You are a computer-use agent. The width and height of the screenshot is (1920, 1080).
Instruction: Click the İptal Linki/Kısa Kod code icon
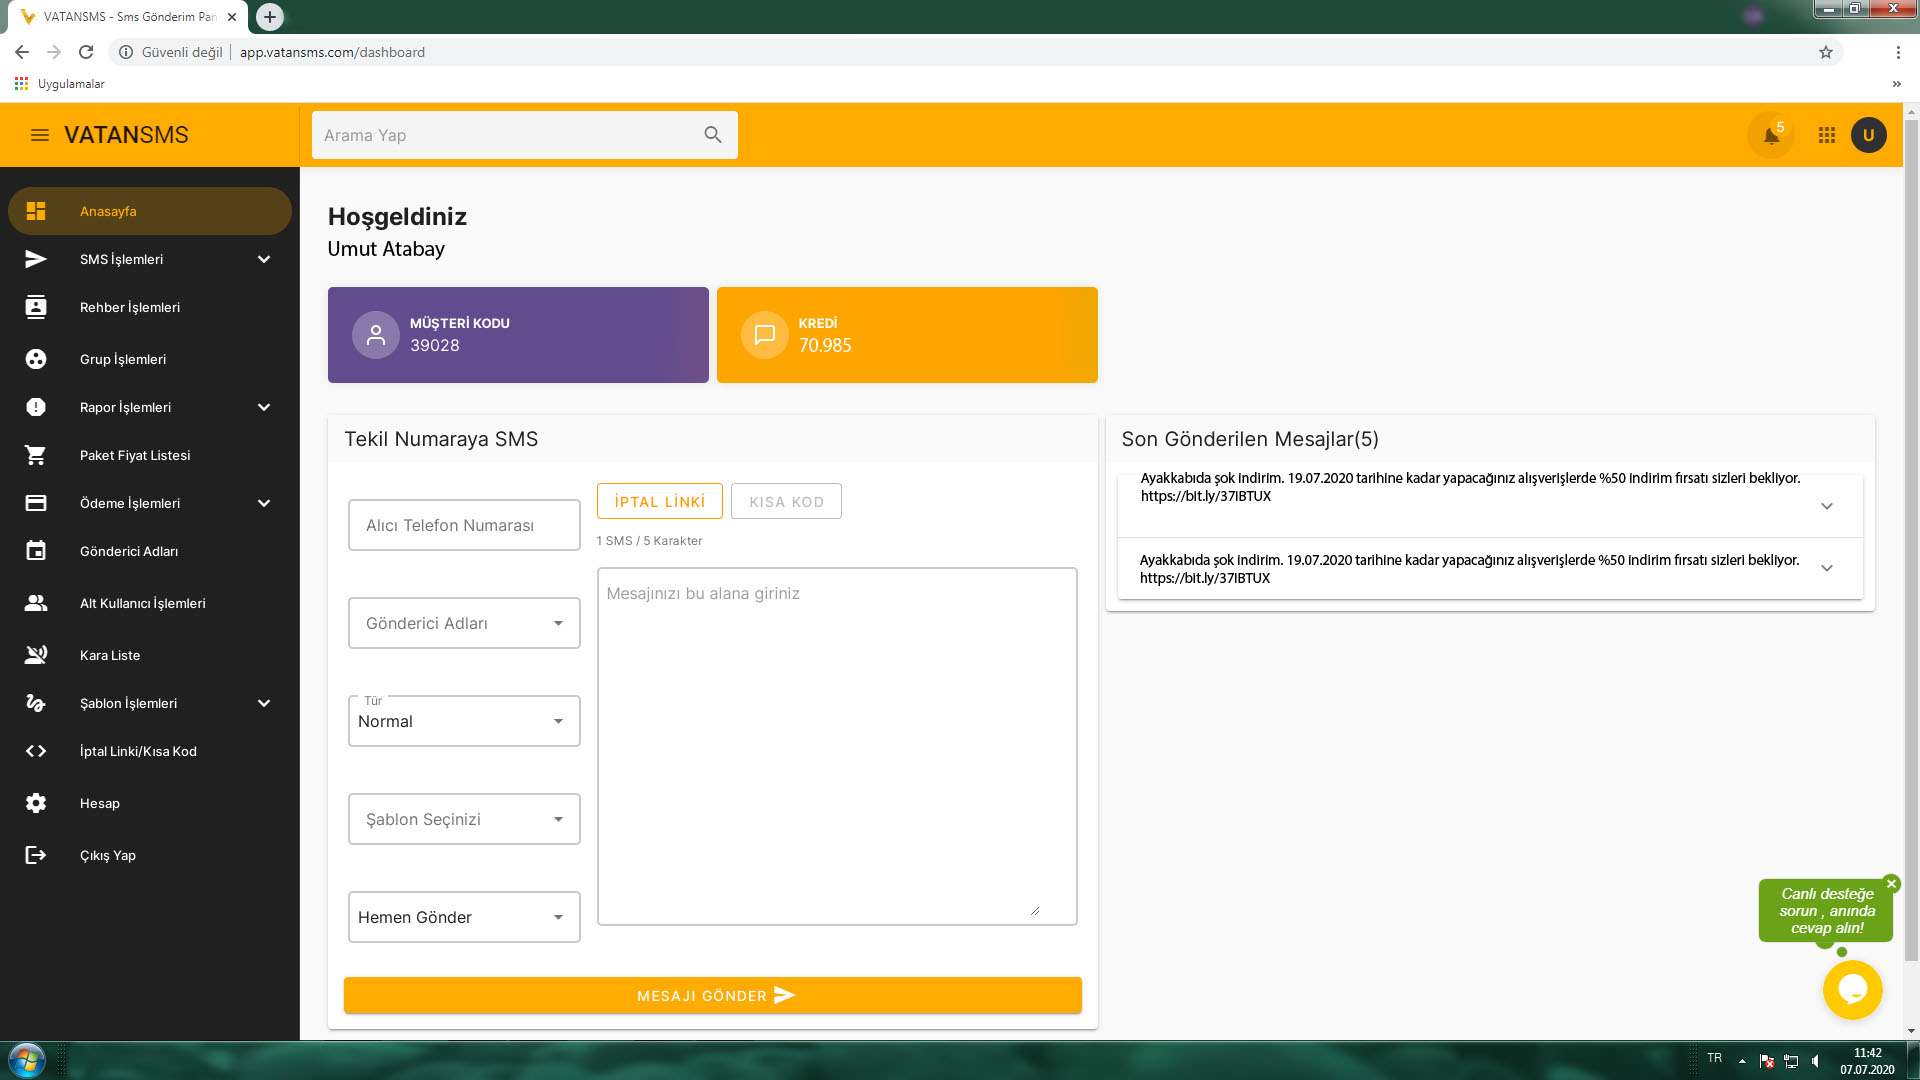click(x=36, y=751)
